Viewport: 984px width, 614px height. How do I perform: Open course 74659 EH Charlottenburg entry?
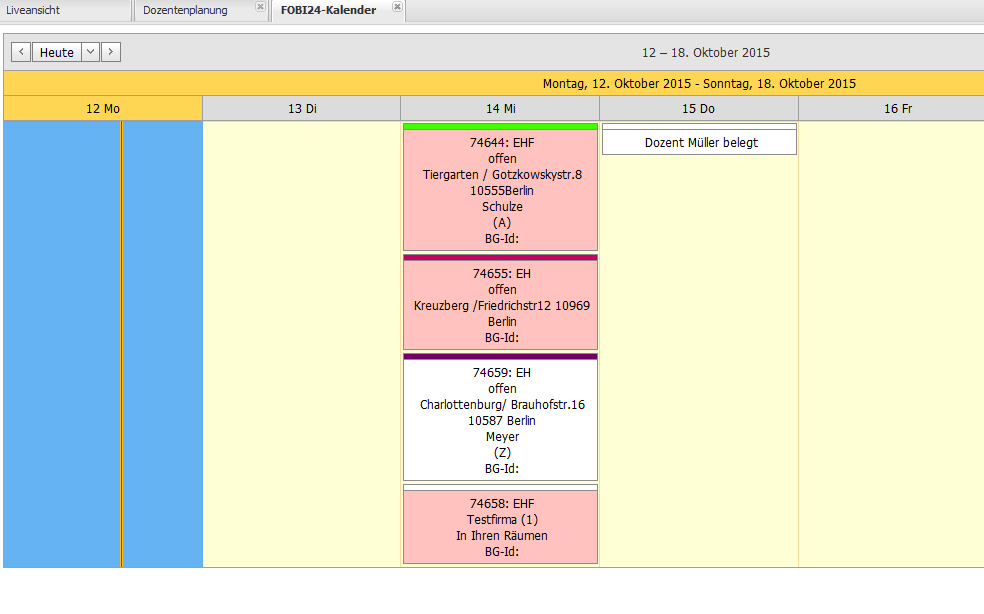click(x=500, y=420)
